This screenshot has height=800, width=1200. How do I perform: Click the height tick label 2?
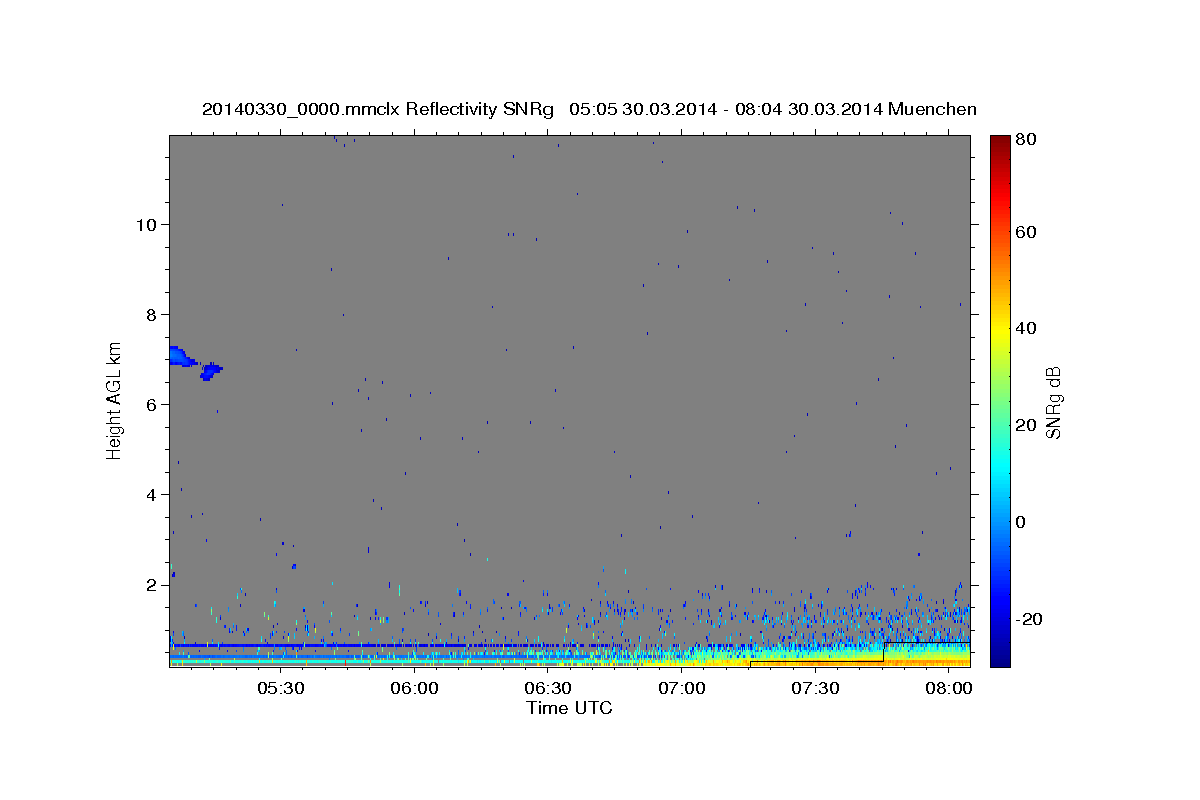point(150,584)
